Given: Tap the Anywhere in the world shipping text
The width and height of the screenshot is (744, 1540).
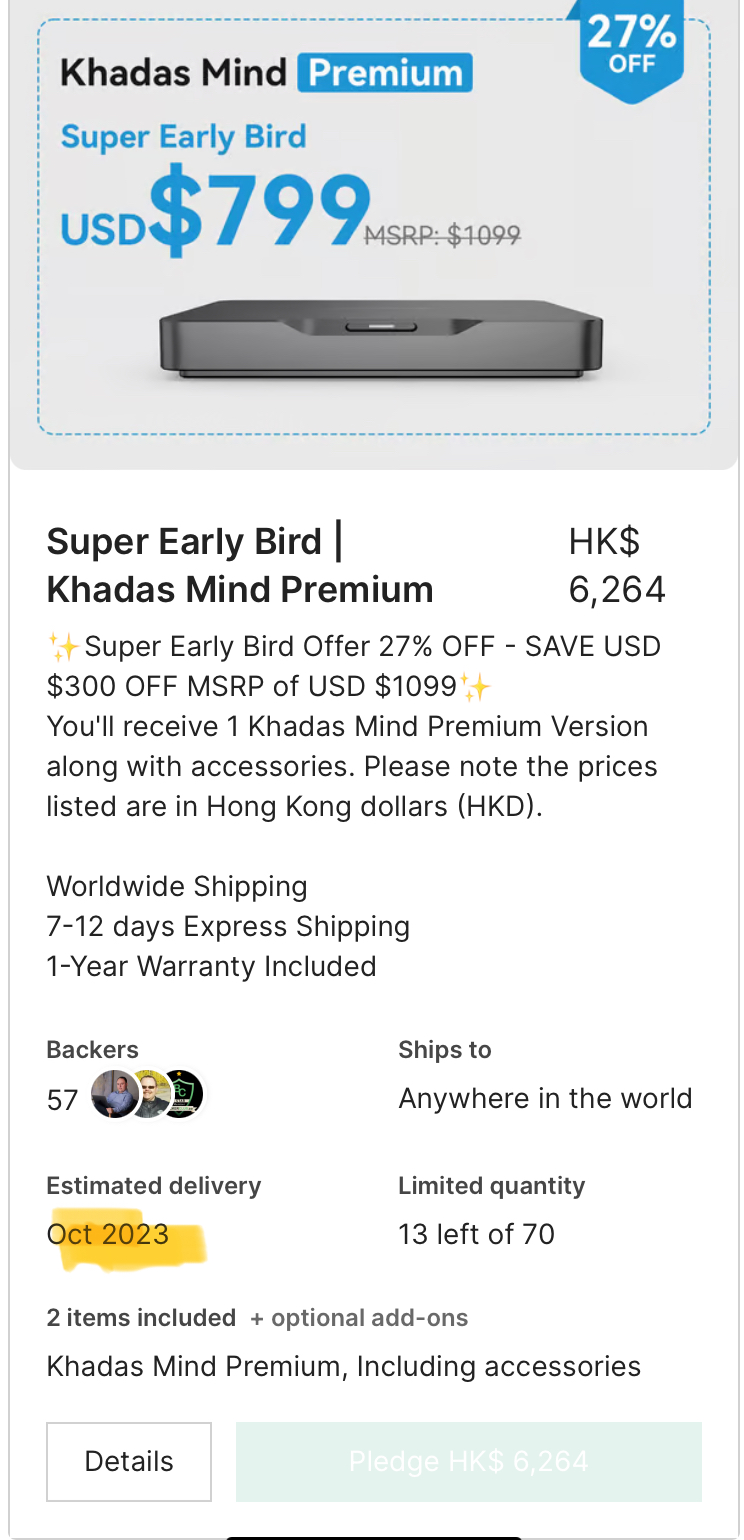Looking at the screenshot, I should 545,1098.
